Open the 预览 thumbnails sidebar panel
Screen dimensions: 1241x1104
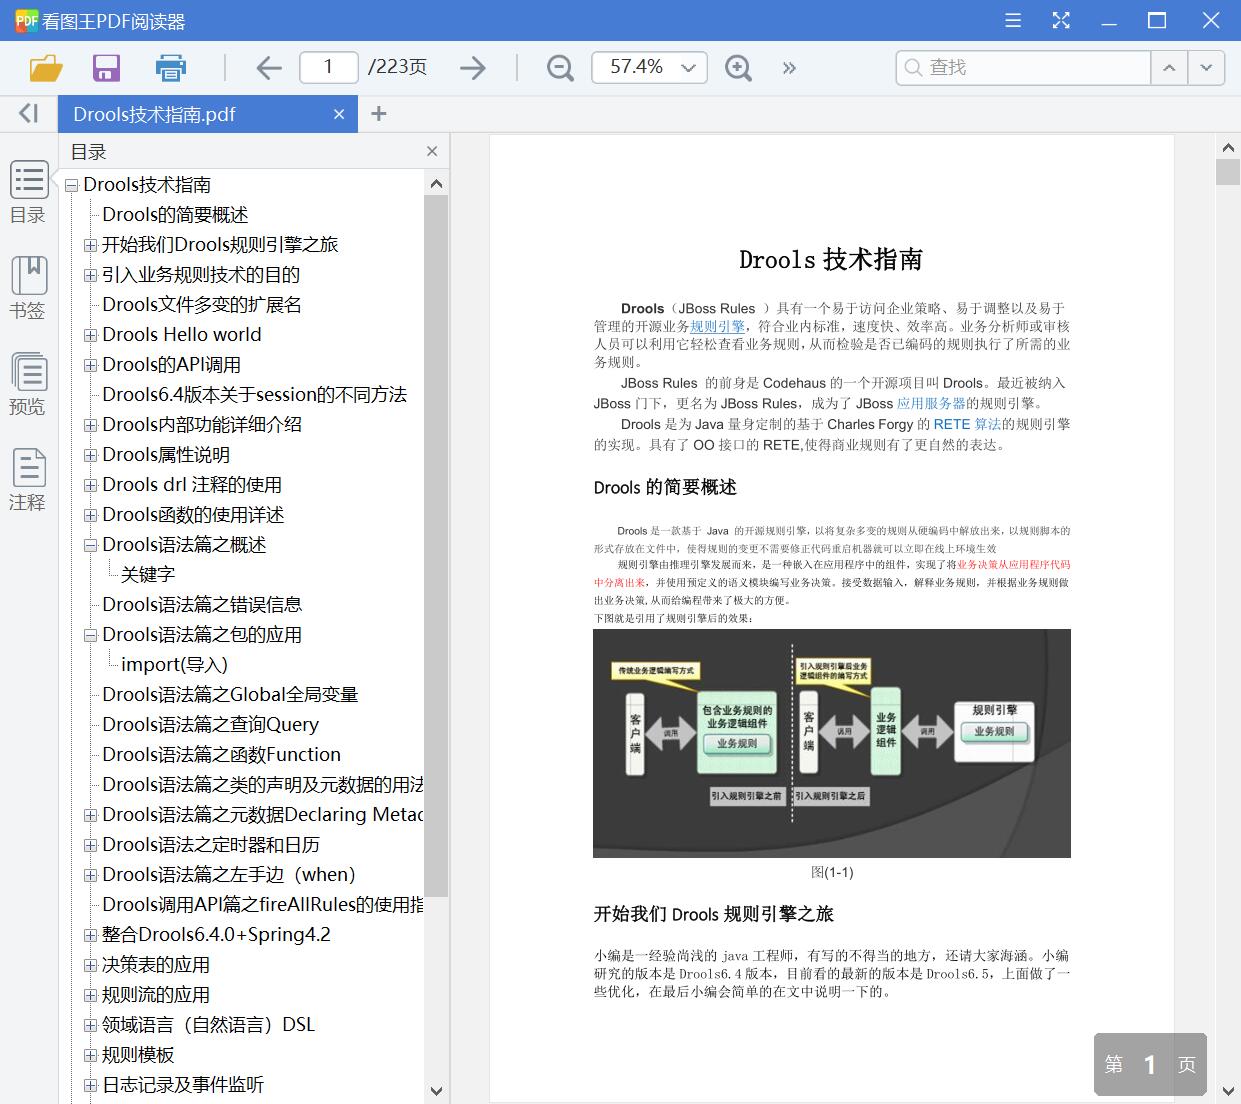point(28,384)
